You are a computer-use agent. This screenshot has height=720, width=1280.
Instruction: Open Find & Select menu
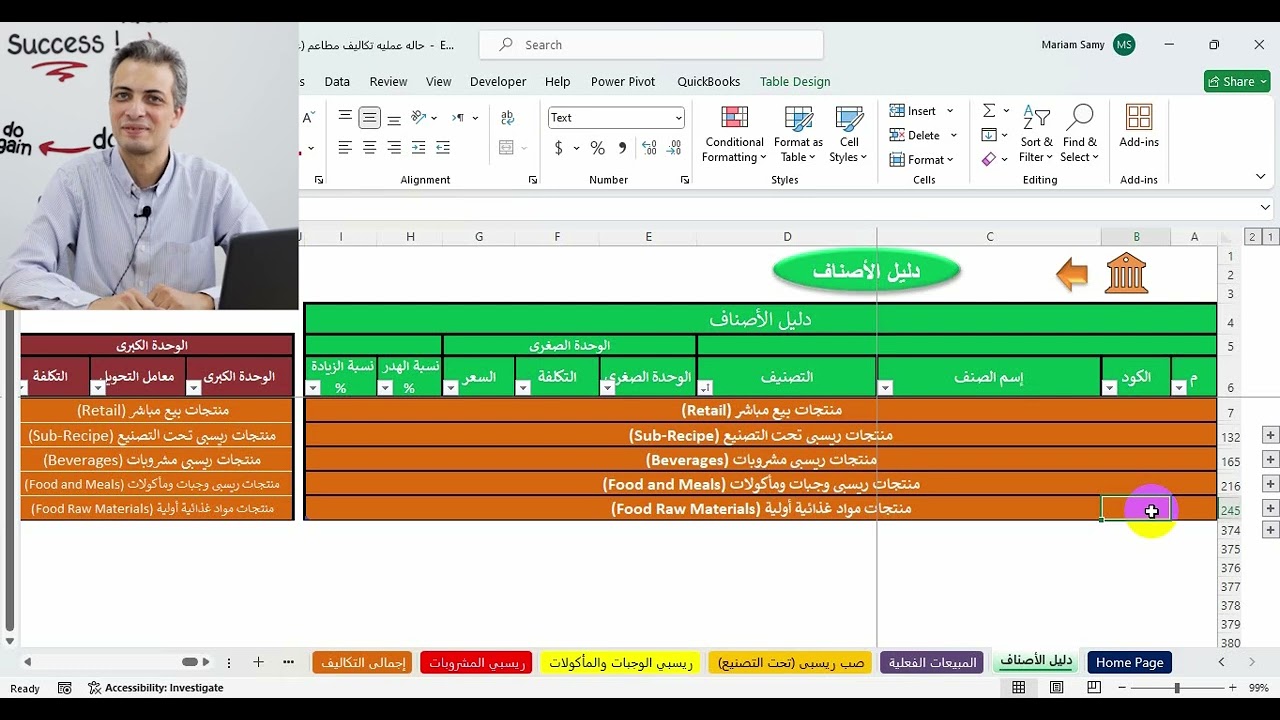(1079, 134)
